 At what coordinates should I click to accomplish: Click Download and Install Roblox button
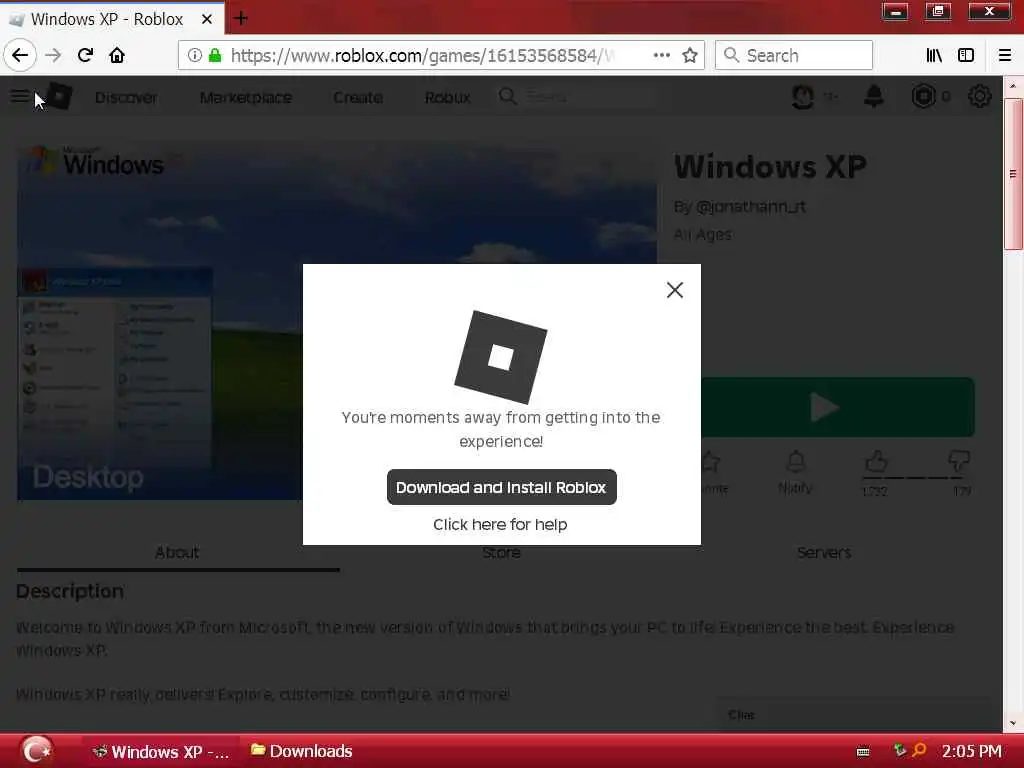(502, 487)
